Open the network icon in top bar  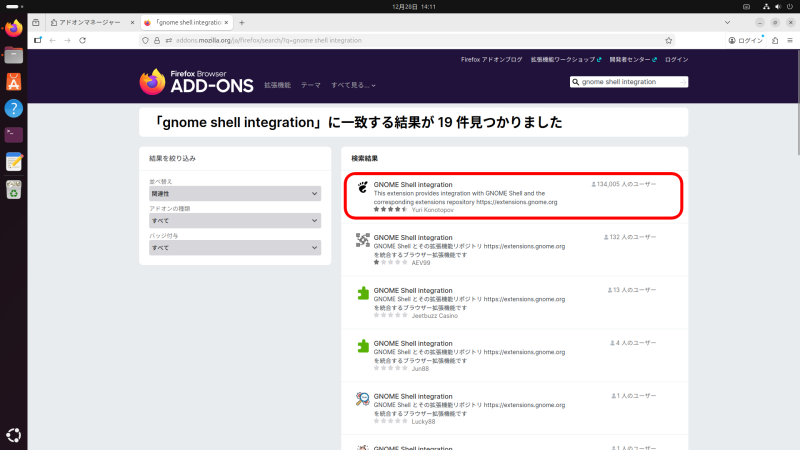(766, 7)
